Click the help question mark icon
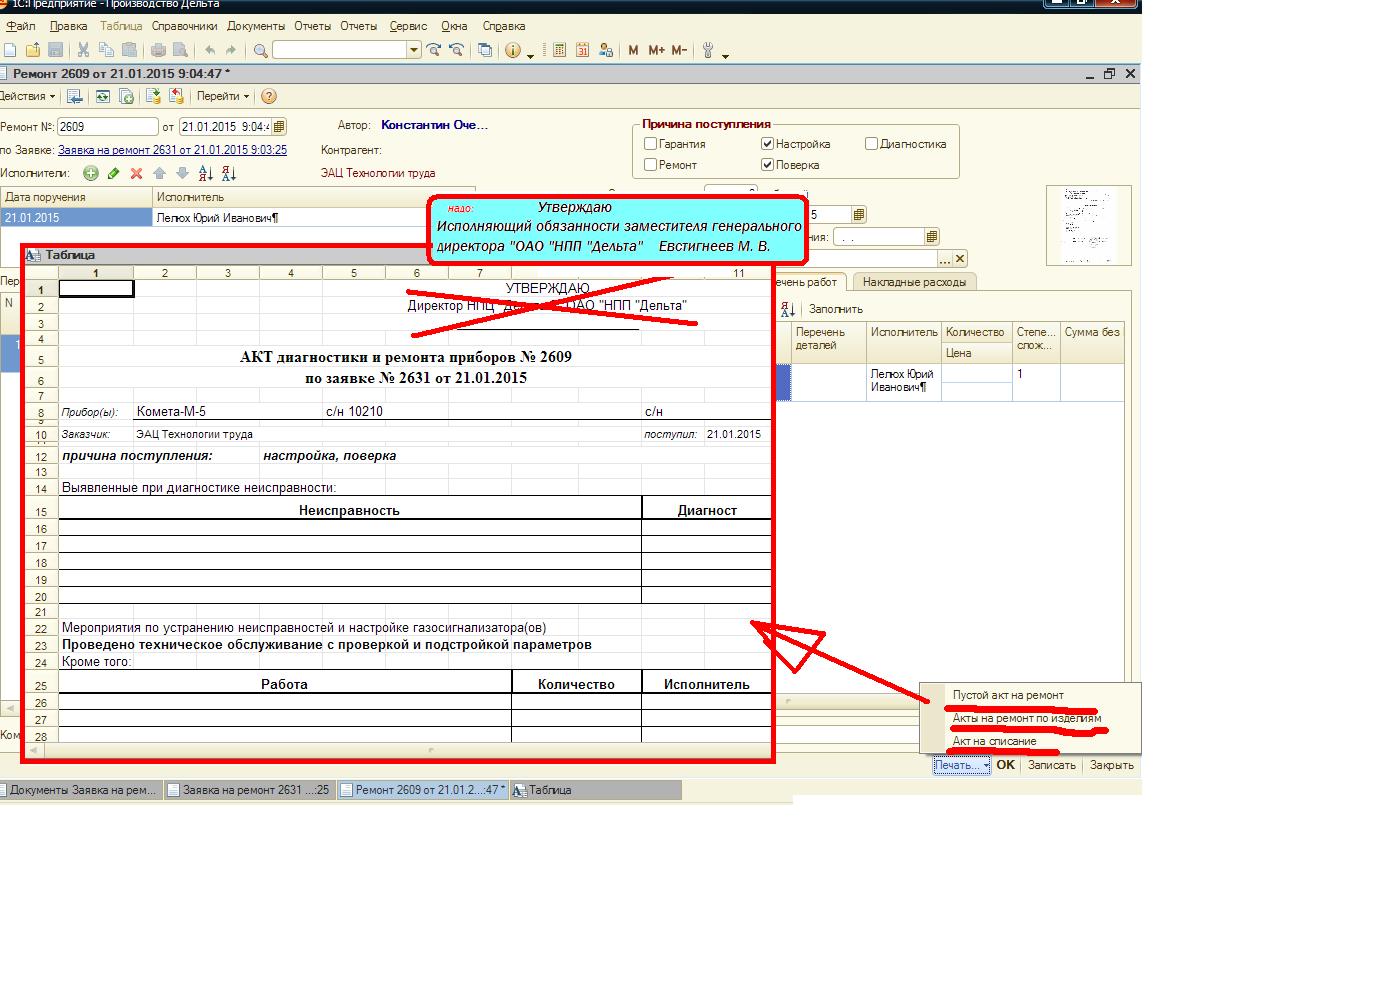1400x992 pixels. click(269, 97)
